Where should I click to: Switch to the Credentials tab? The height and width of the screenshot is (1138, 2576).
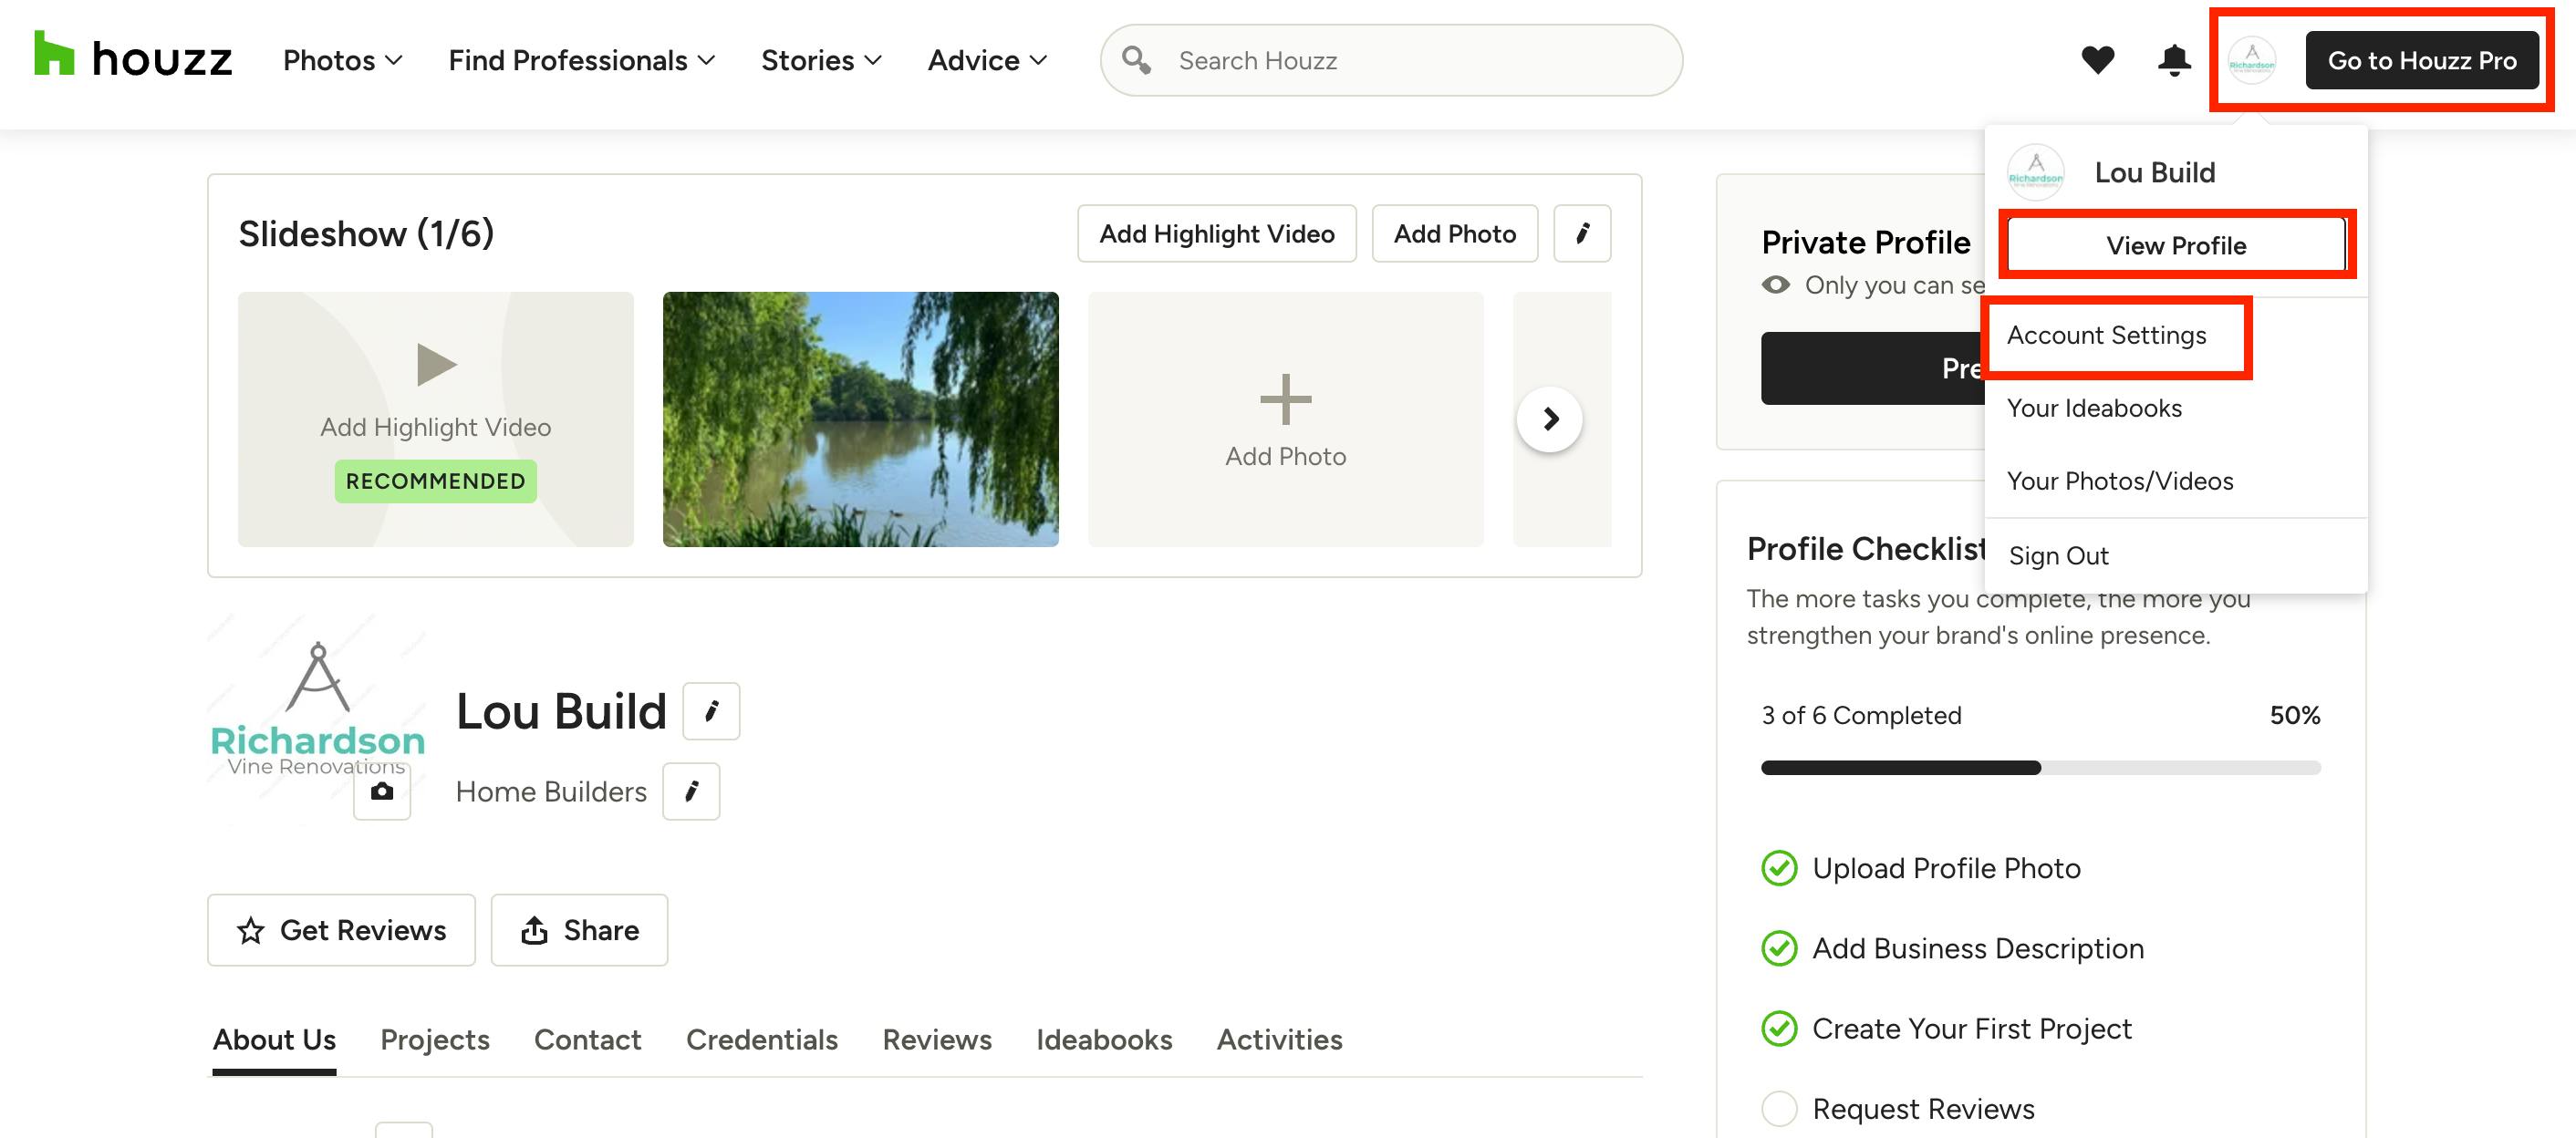pyautogui.click(x=762, y=1040)
